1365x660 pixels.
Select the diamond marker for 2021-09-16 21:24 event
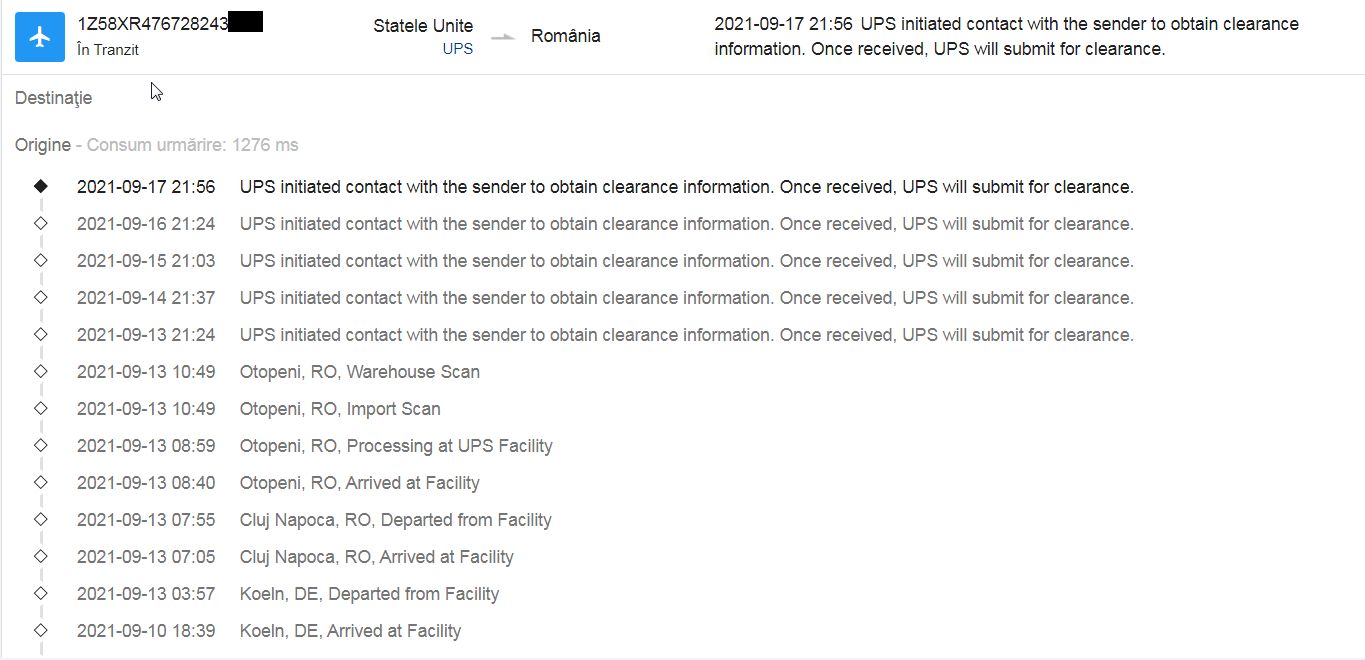(40, 223)
